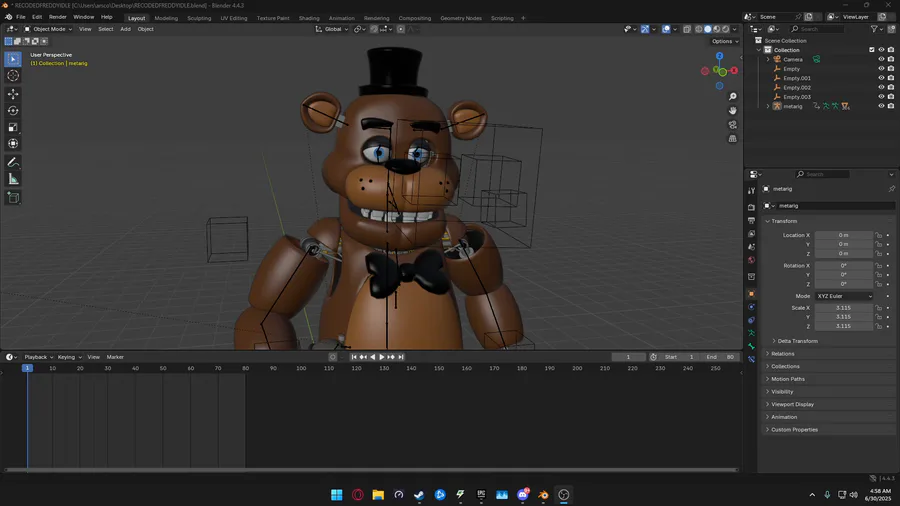Expand the Viewport Display panel
Screen dimensions: 900x506
tap(792, 404)
